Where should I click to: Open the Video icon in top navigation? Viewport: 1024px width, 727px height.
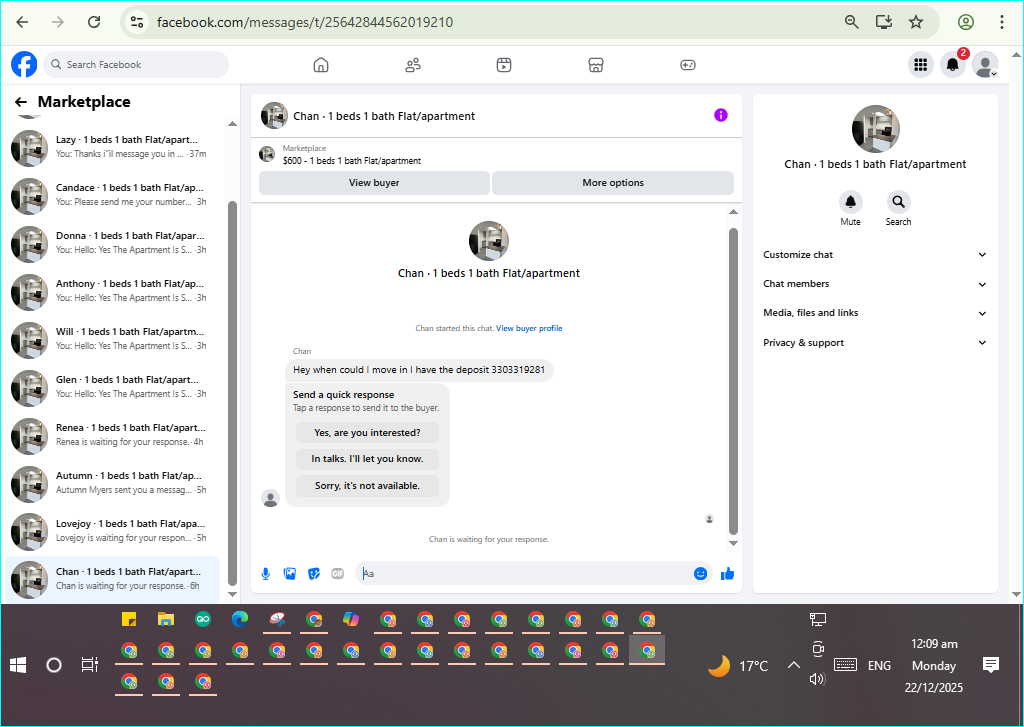[x=504, y=65]
